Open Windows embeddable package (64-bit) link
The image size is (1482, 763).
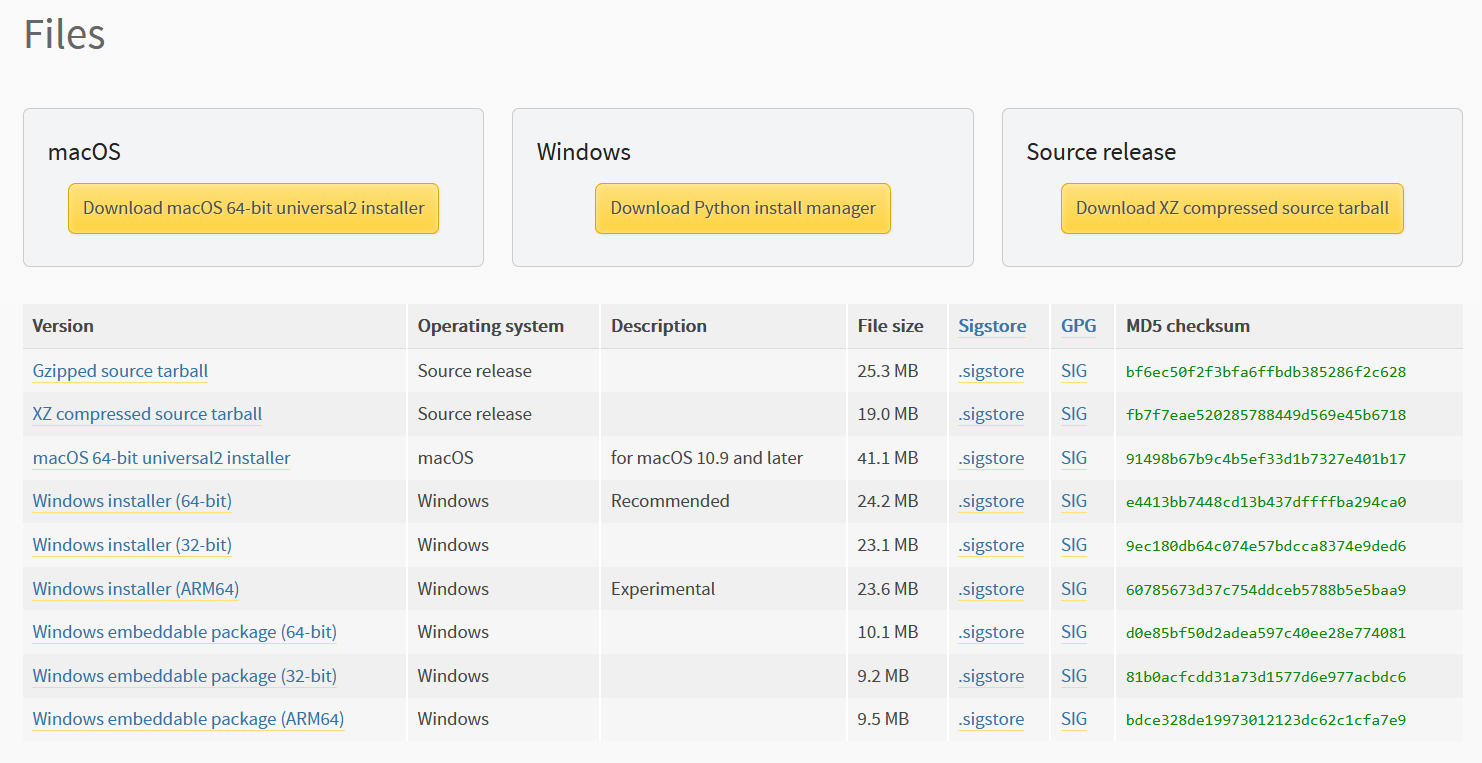185,632
